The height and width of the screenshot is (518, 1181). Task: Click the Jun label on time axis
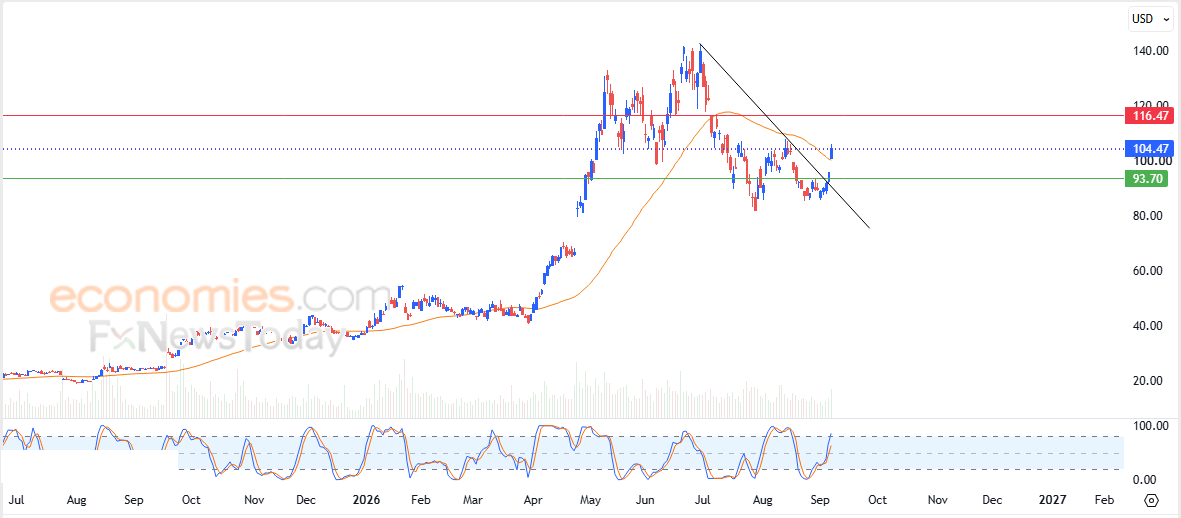coord(646,500)
